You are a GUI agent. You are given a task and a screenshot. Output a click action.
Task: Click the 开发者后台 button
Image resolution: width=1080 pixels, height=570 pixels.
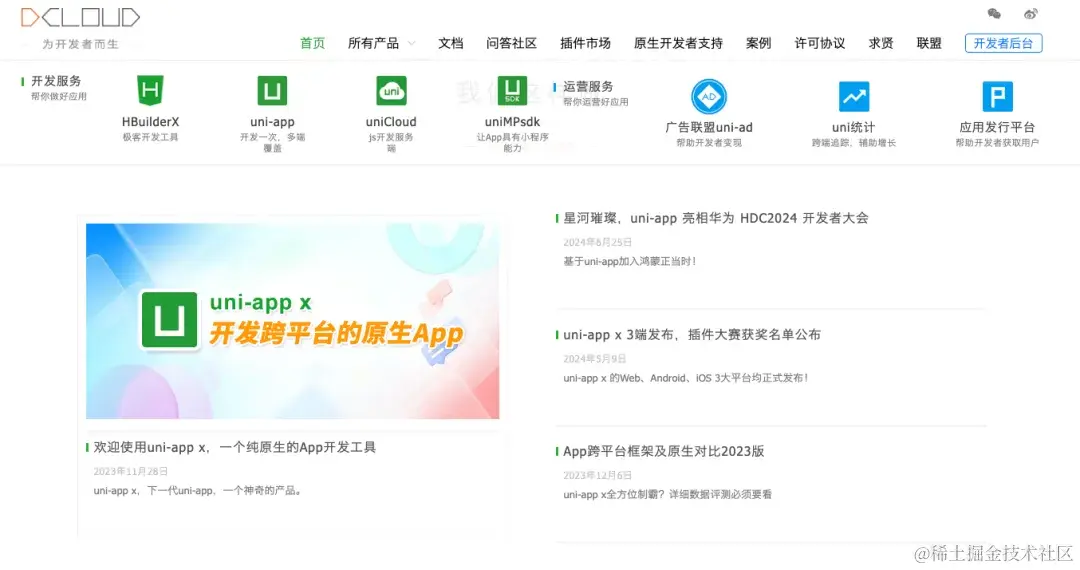click(1004, 43)
